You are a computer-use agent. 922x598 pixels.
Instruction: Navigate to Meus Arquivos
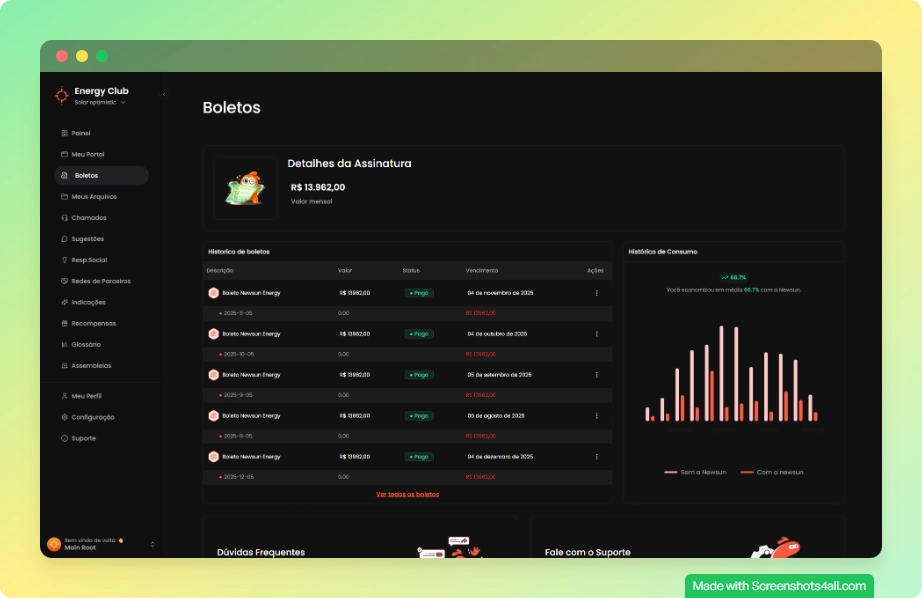(94, 197)
